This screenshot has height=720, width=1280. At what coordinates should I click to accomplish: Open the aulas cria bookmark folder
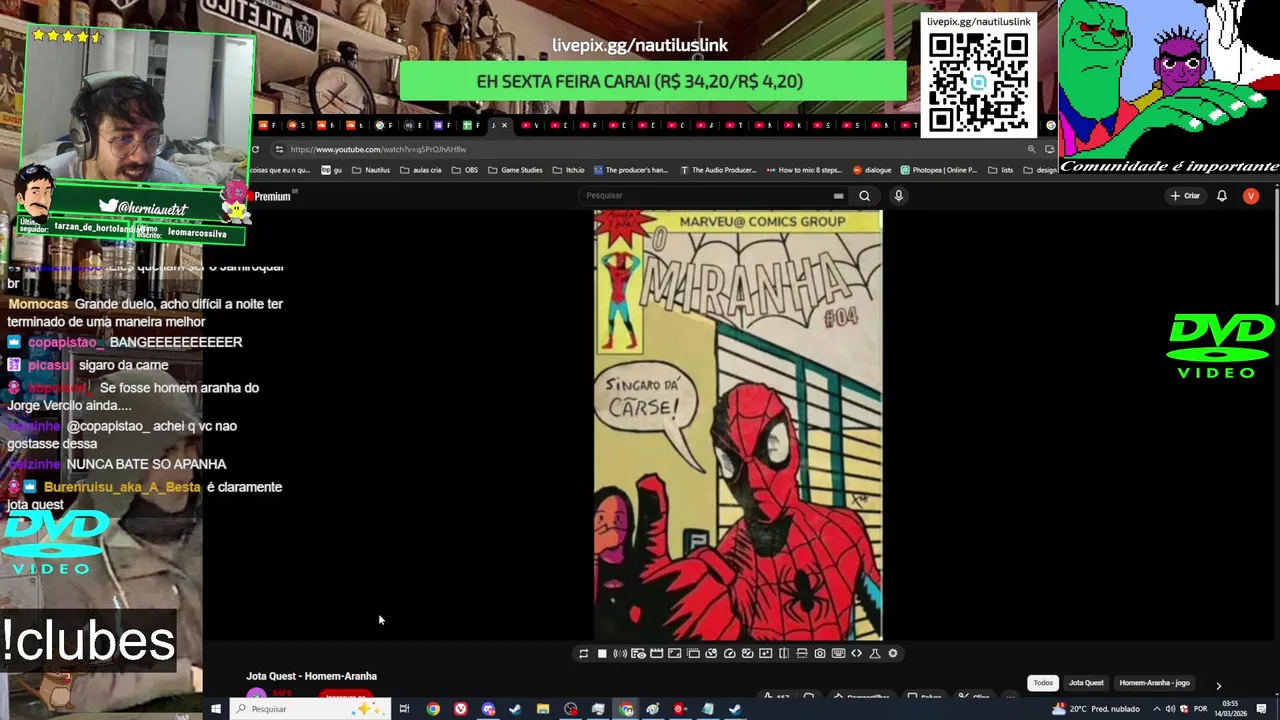[420, 170]
